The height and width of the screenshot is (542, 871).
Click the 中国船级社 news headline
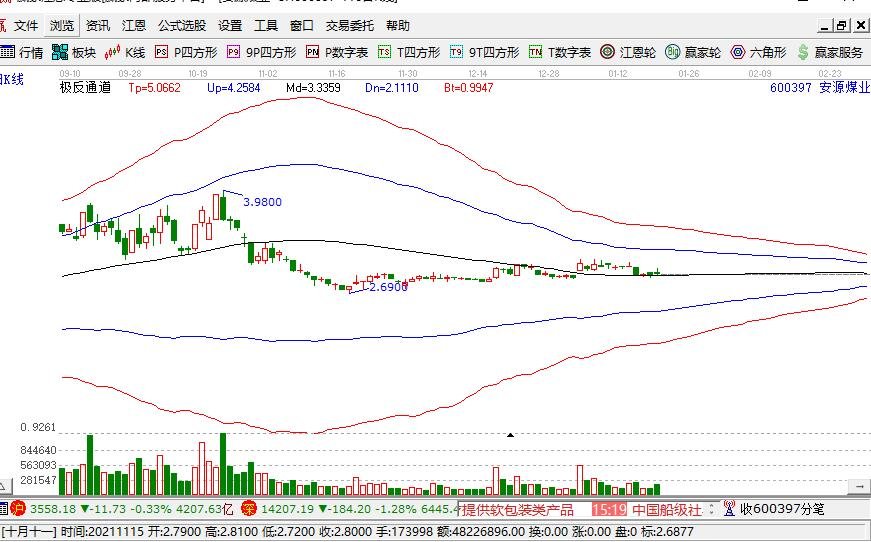tap(667, 510)
